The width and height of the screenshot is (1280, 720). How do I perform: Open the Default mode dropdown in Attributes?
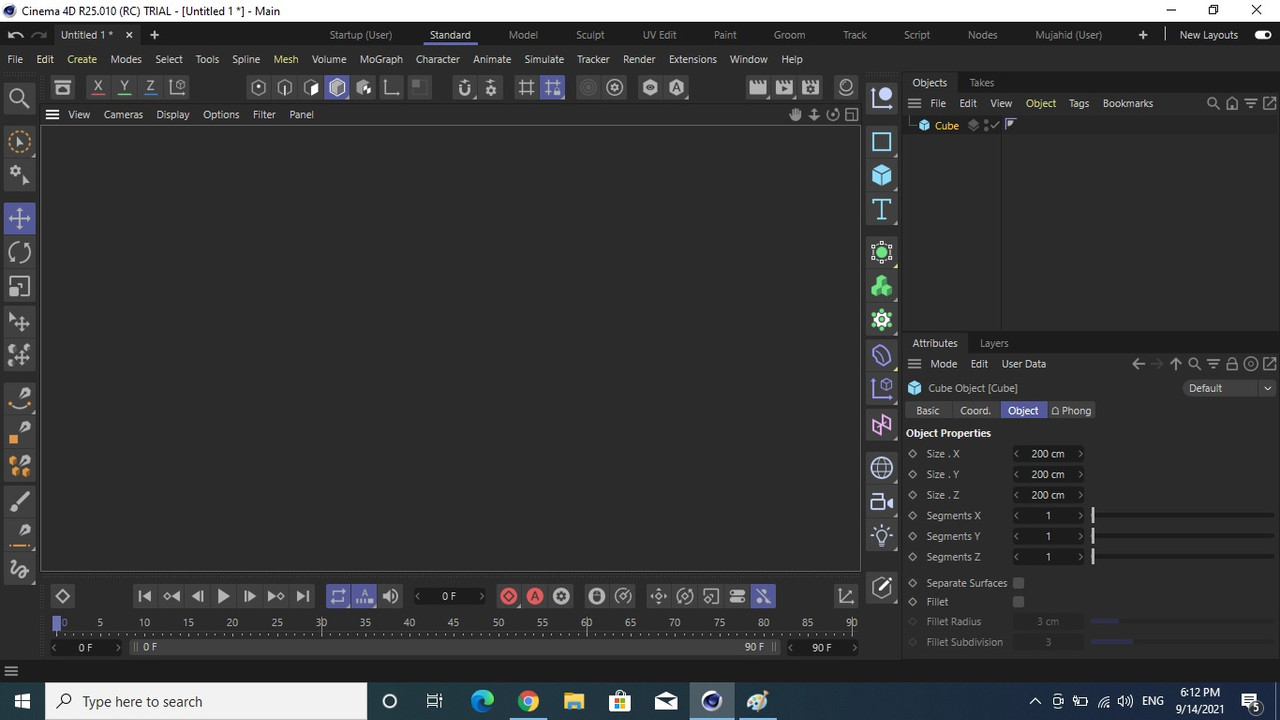tap(1228, 388)
